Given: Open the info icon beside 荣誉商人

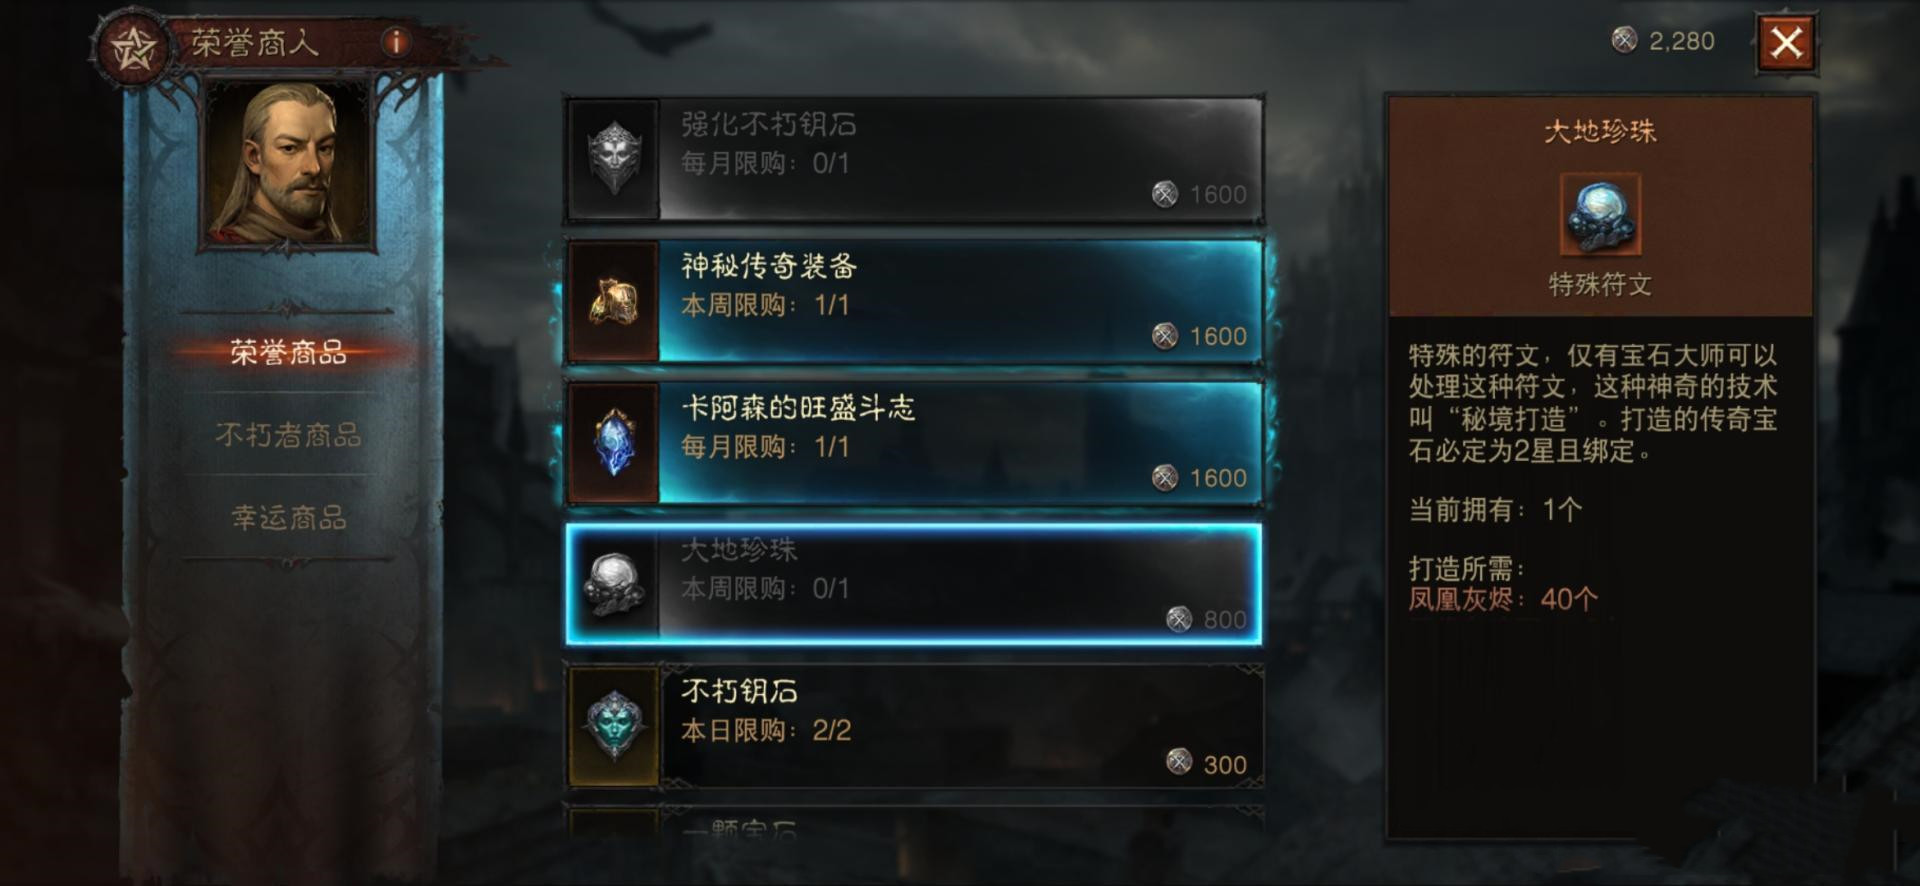Looking at the screenshot, I should coord(396,42).
